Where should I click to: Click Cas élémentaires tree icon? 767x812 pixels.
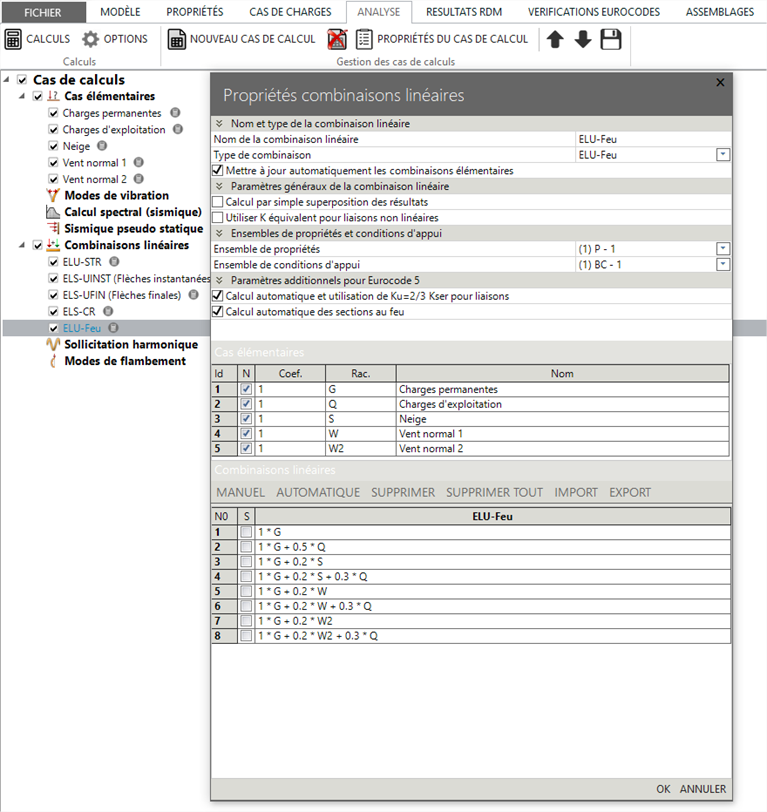tap(53, 96)
